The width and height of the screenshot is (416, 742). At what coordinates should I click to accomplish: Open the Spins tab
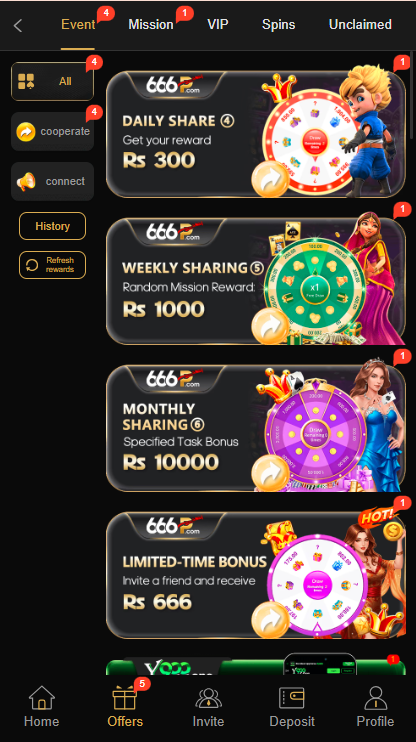[279, 25]
